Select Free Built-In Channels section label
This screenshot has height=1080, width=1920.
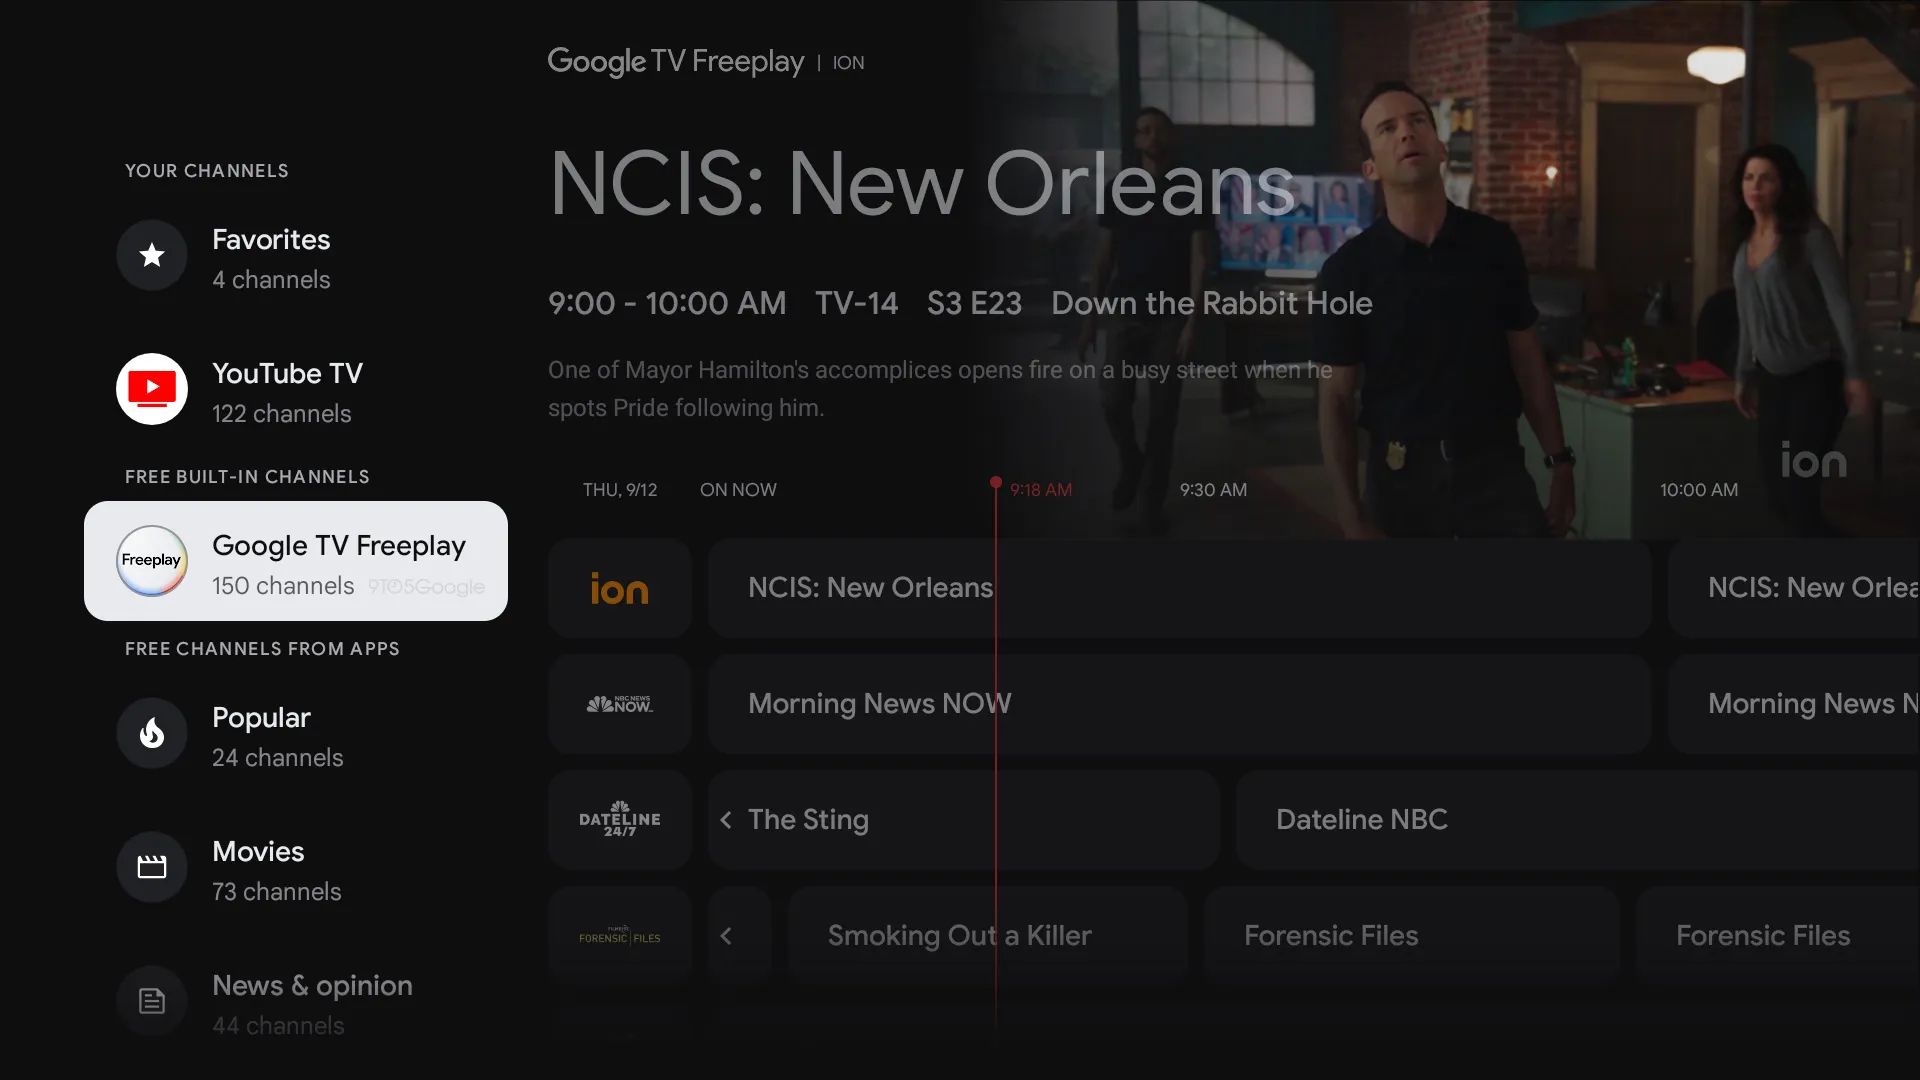point(247,476)
